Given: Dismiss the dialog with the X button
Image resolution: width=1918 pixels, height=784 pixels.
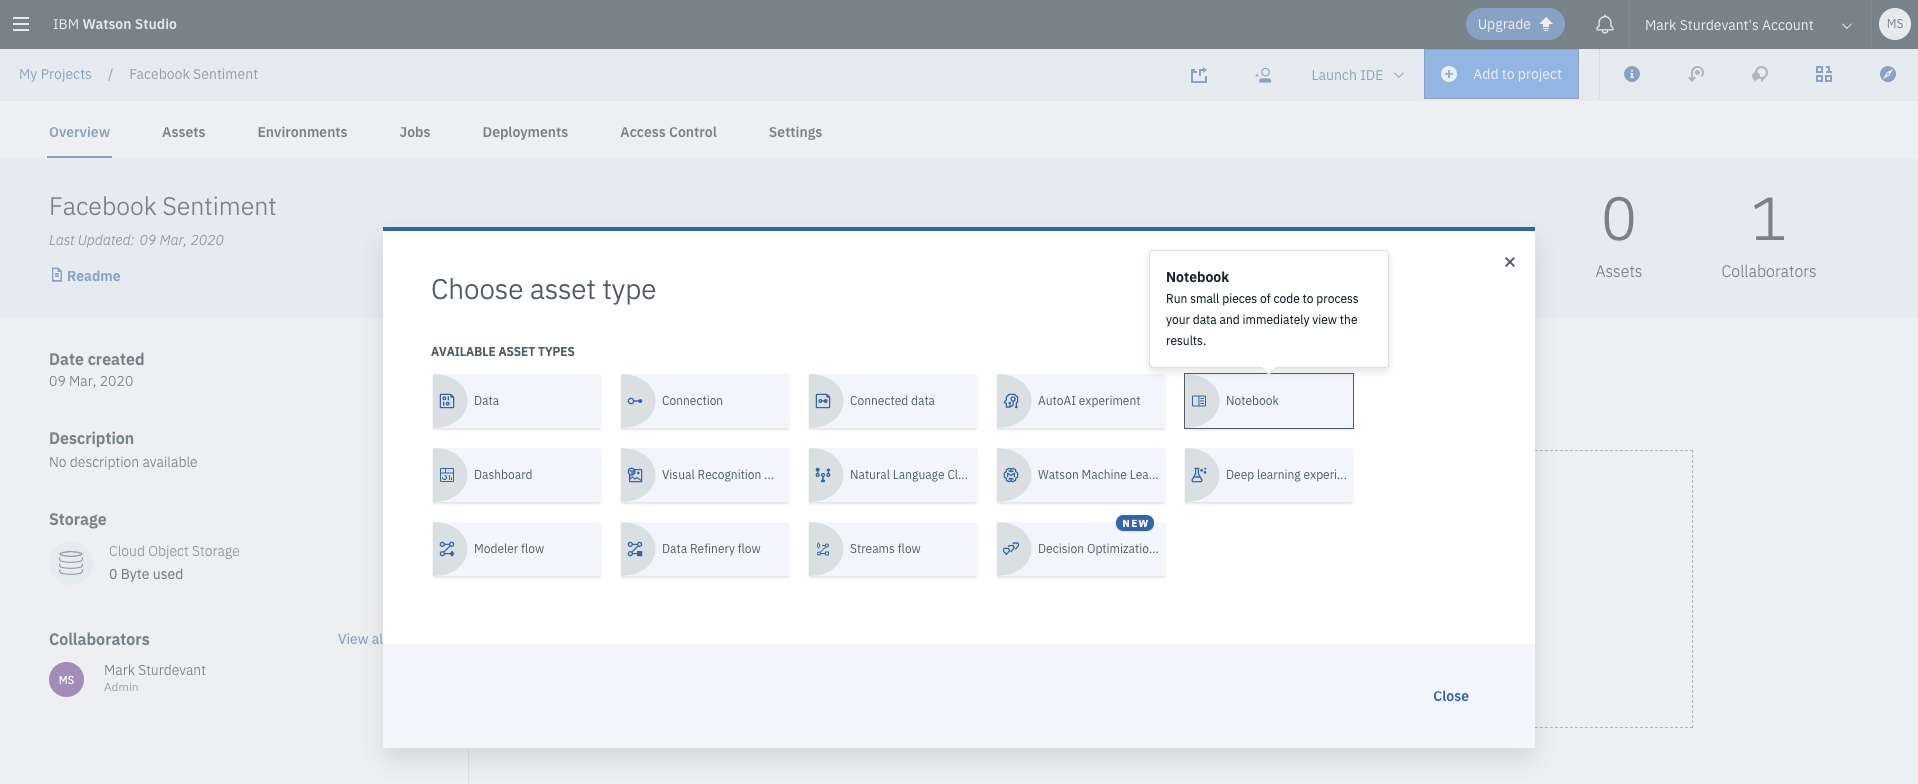Looking at the screenshot, I should [1509, 262].
